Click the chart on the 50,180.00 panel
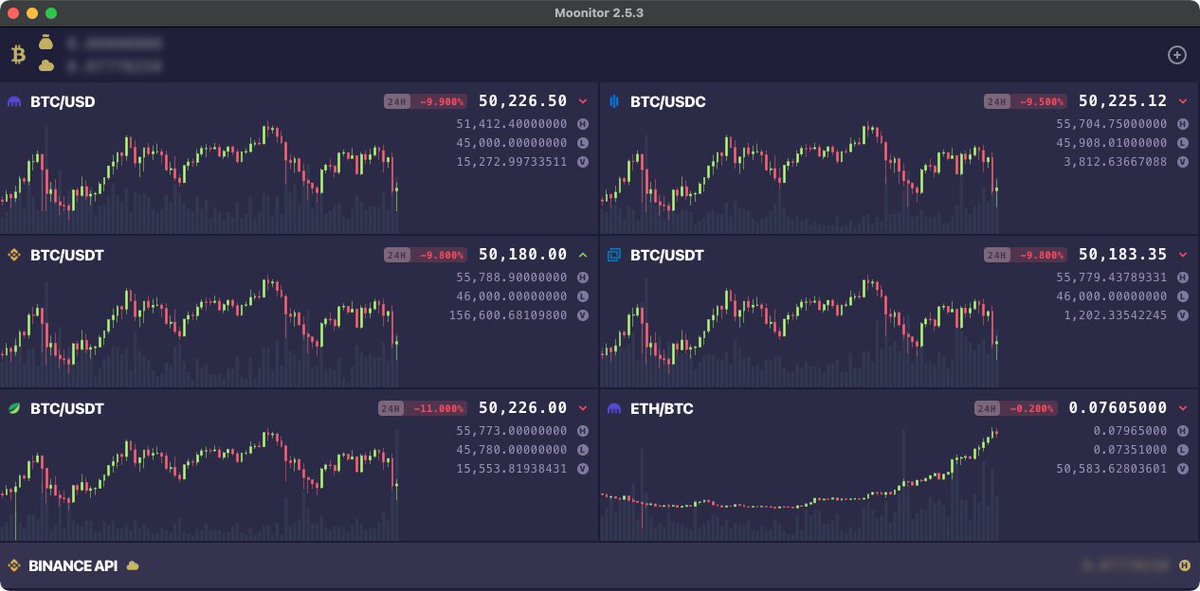Screen dimensions: 1200x591 point(200,328)
